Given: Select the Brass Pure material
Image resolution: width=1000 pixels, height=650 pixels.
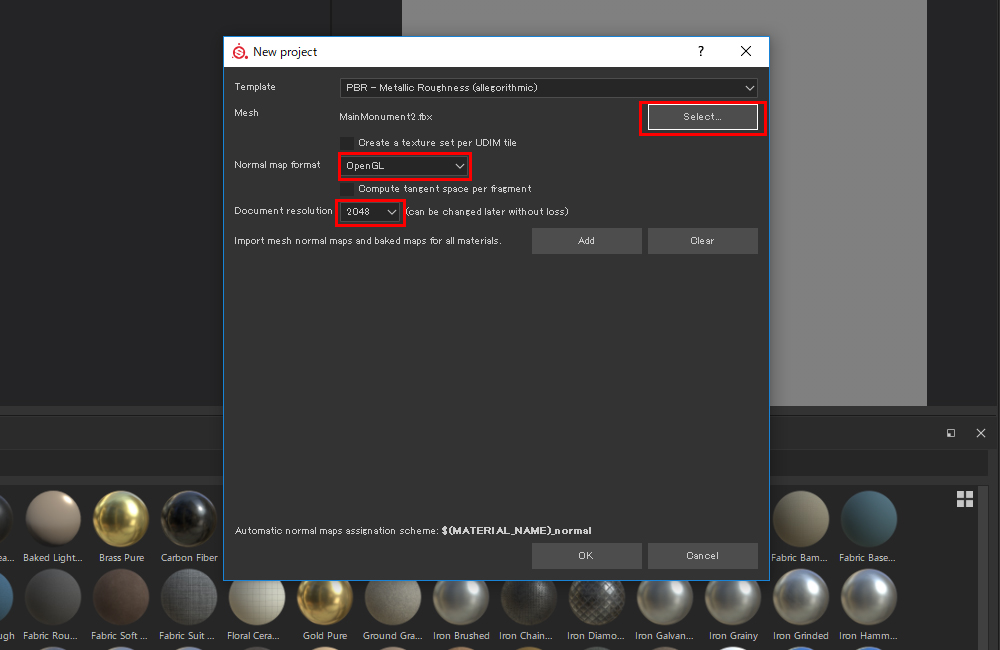Looking at the screenshot, I should pyautogui.click(x=120, y=518).
